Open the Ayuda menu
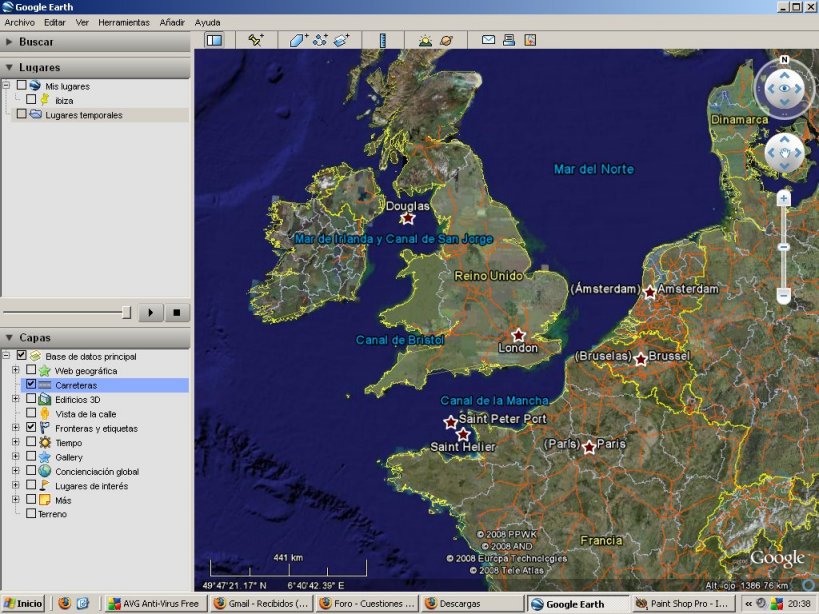Screen dimensions: 819x614 tap(207, 22)
